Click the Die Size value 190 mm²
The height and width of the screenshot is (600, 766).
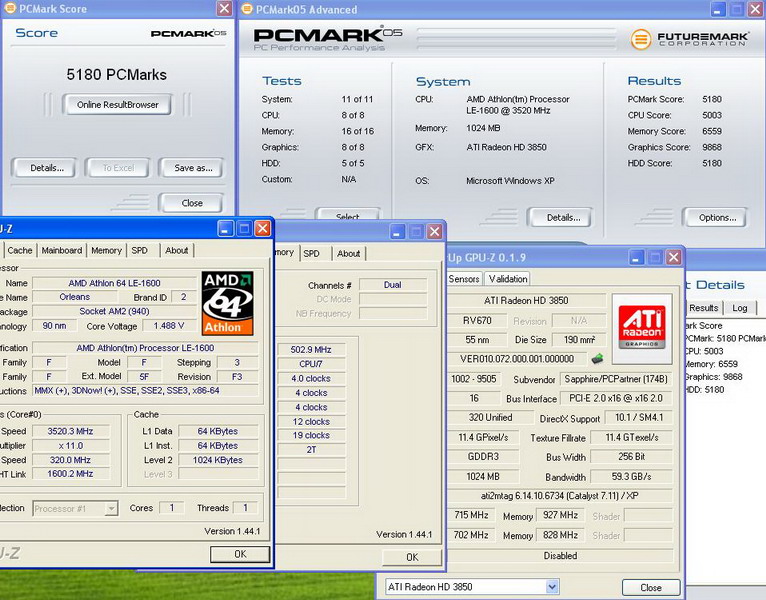[x=579, y=340]
